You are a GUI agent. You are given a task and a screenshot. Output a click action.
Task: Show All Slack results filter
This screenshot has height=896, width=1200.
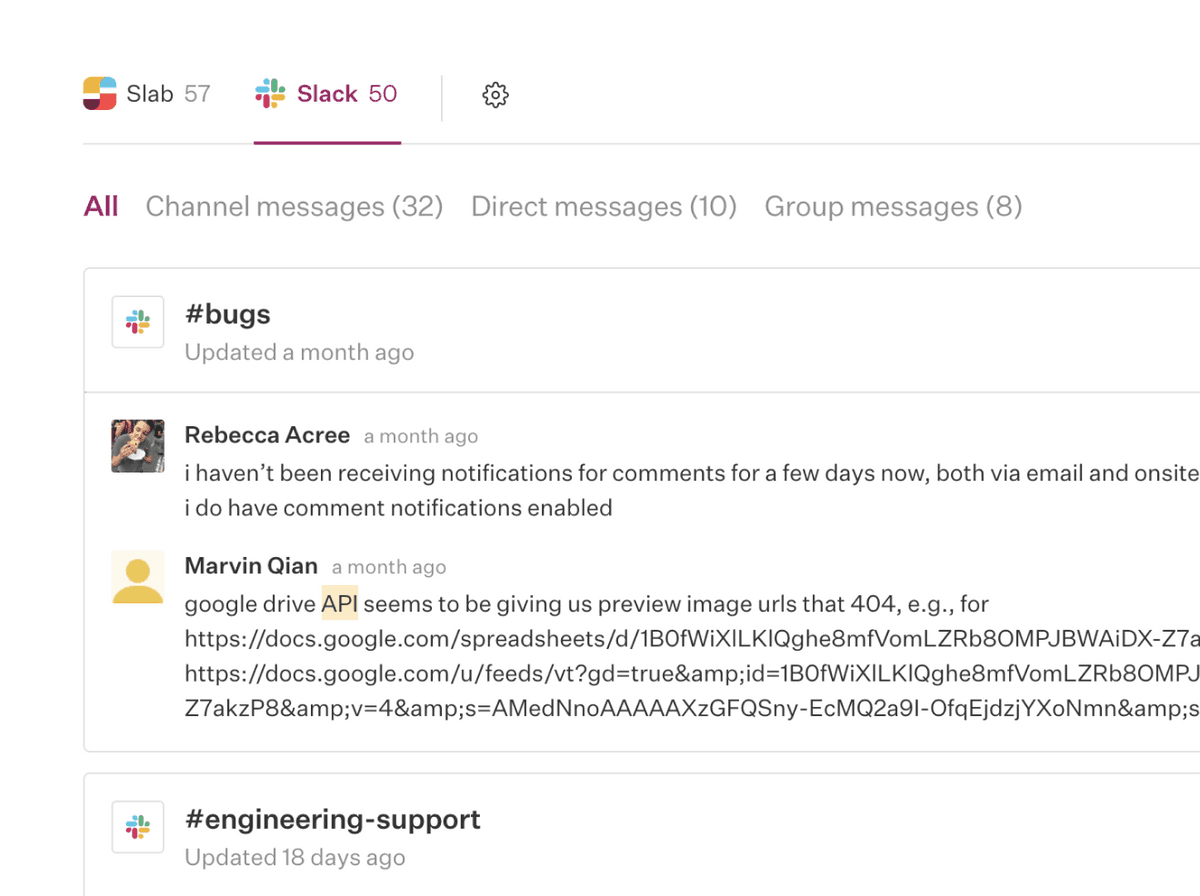tap(101, 207)
